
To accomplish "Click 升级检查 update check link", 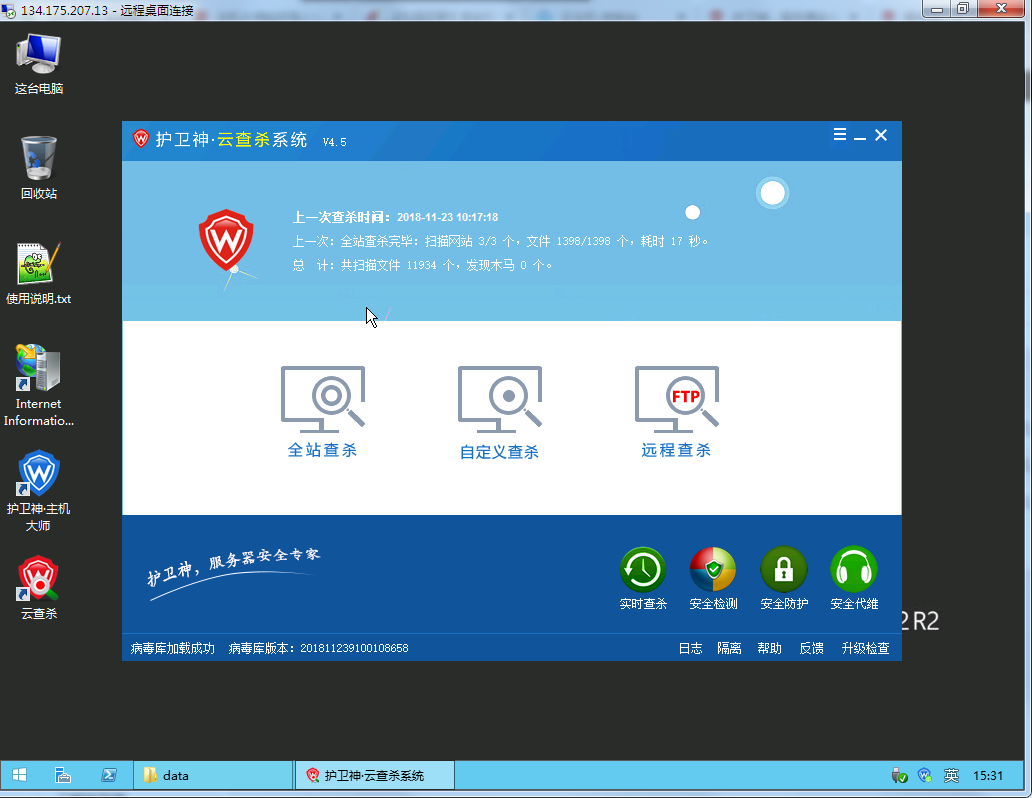I will (865, 648).
